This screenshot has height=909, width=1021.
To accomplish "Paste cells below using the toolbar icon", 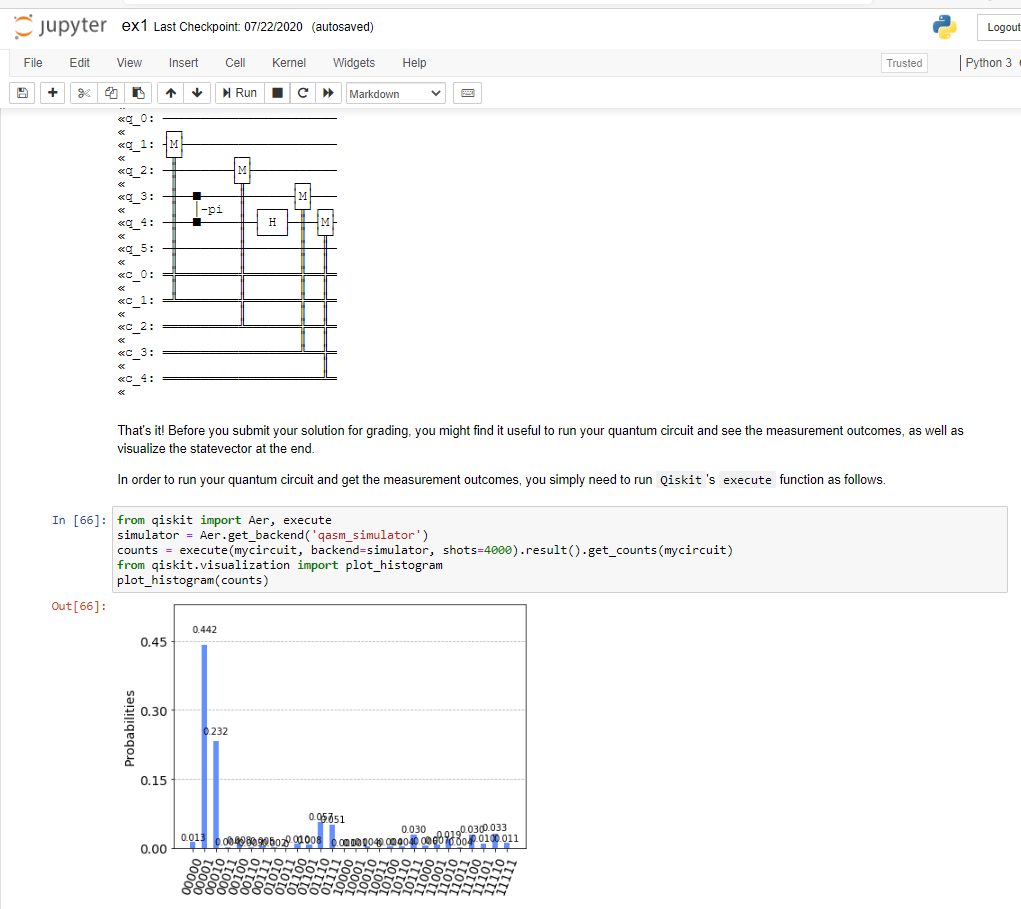I will coord(135,93).
